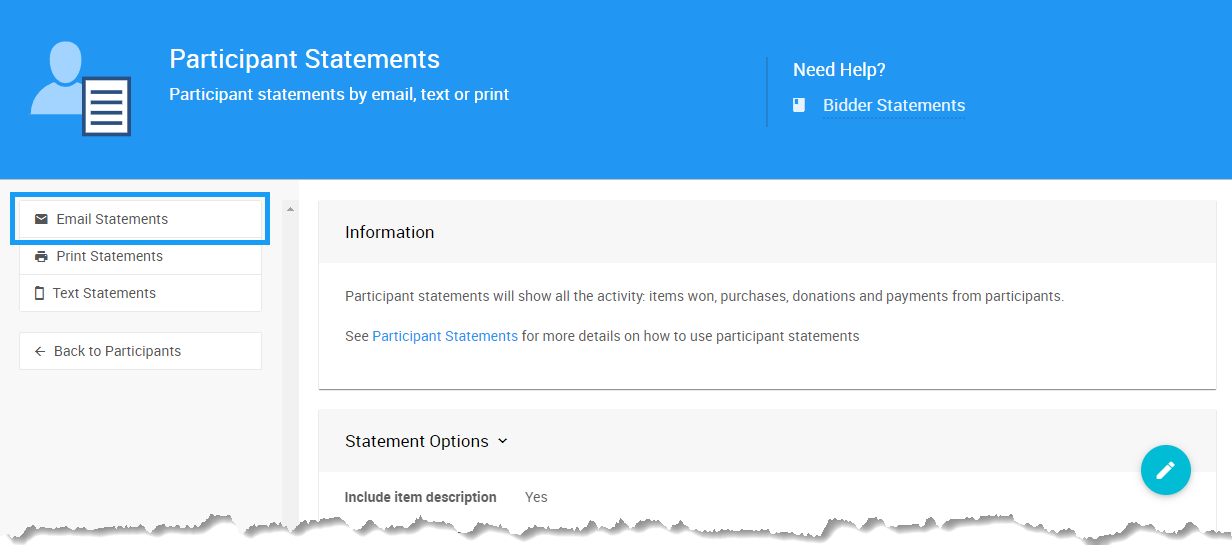
Task: Click the Information panel header
Action: click(389, 232)
